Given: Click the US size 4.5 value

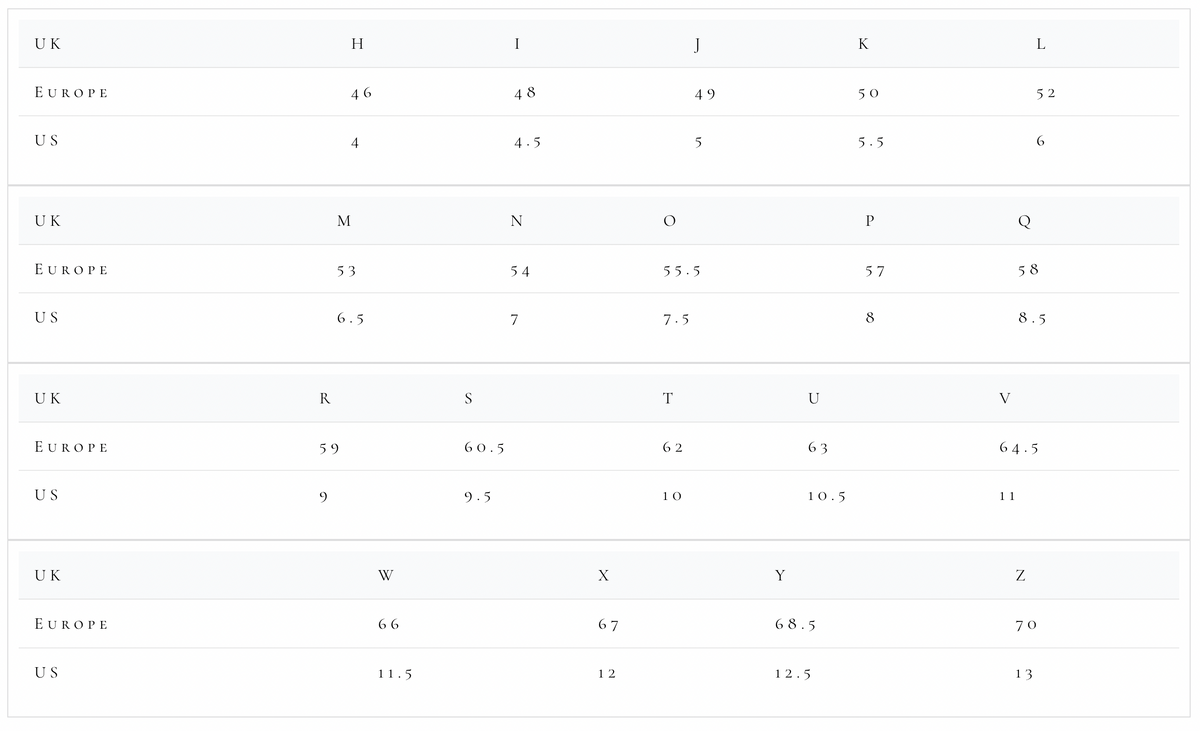Looking at the screenshot, I should pos(528,142).
